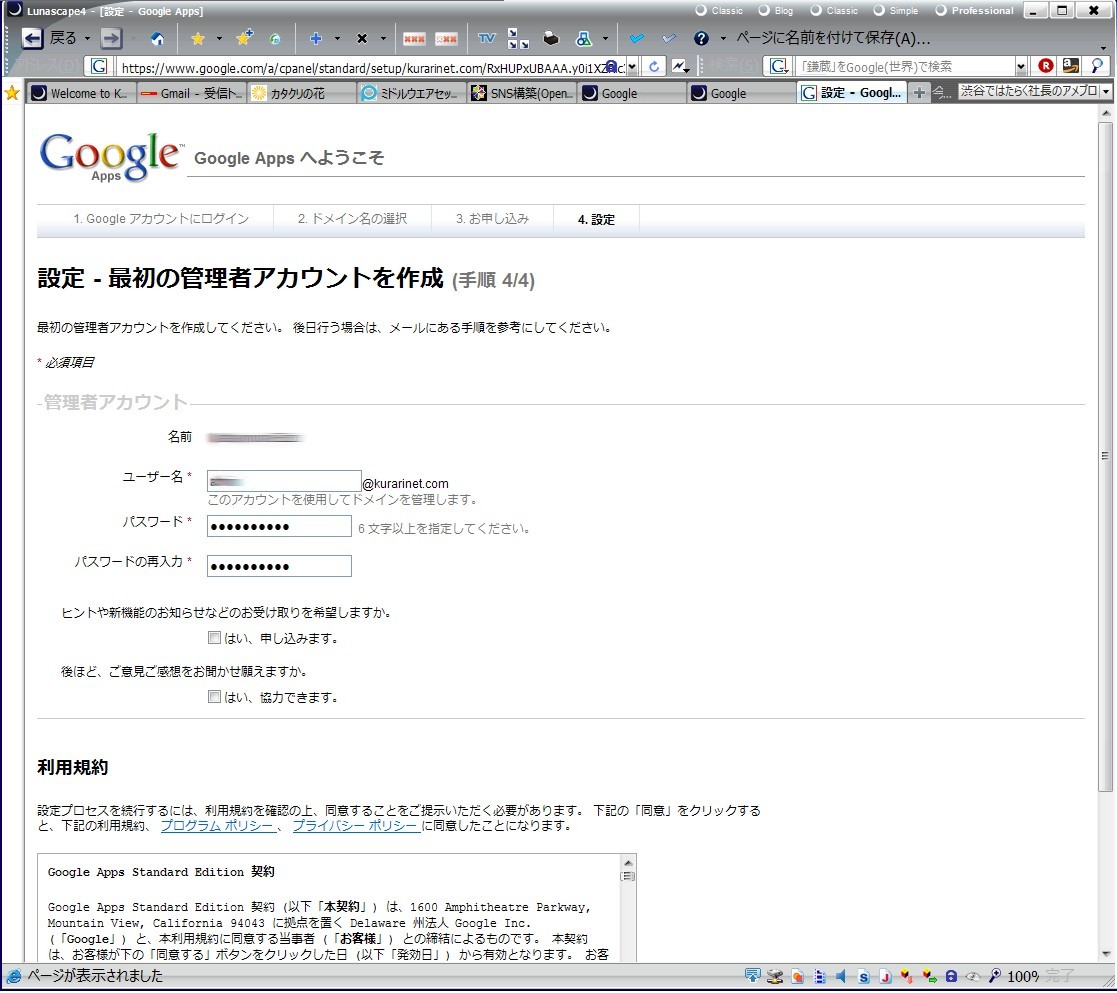Click the zoom magnifier next to 100%
Image resolution: width=1117 pixels, height=993 pixels.
coord(995,977)
